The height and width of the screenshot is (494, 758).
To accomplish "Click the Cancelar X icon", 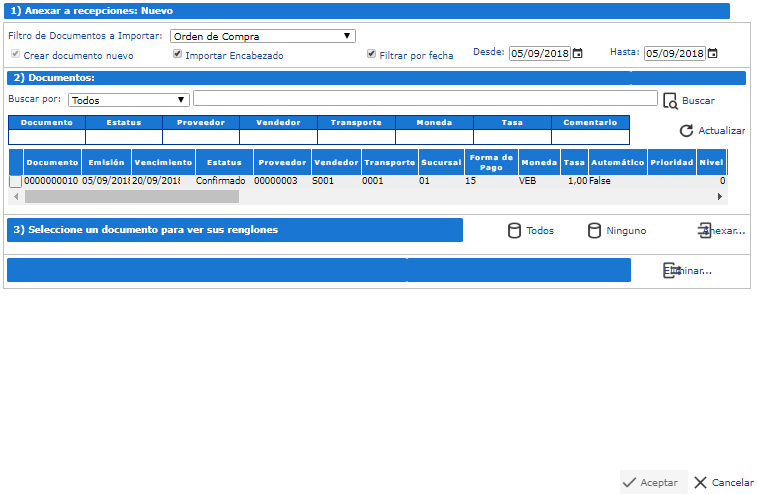I will coord(700,482).
